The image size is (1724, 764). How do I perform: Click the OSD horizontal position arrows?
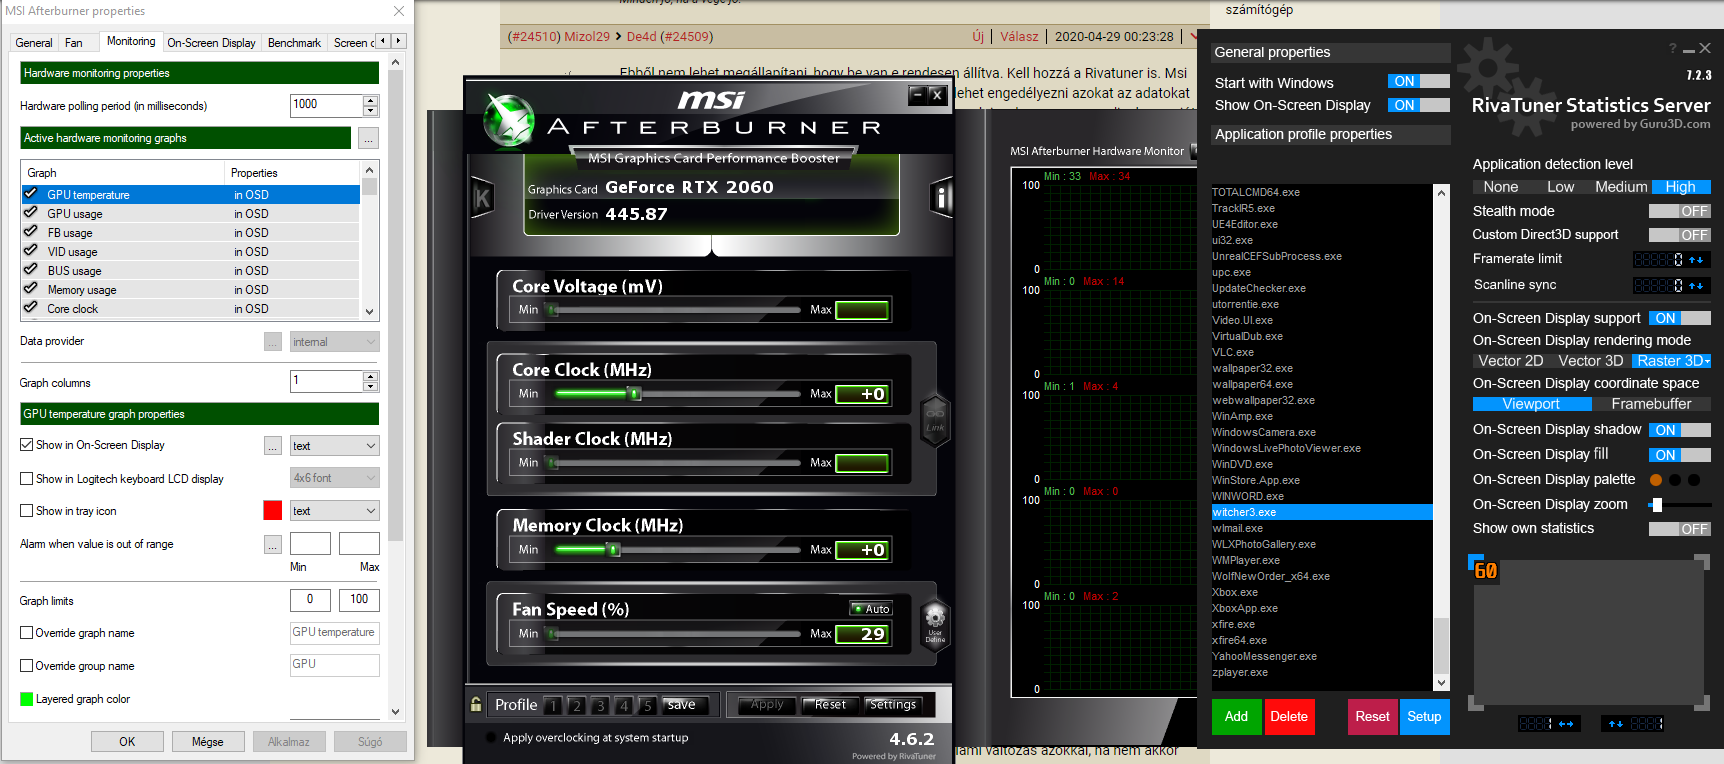coord(1566,724)
